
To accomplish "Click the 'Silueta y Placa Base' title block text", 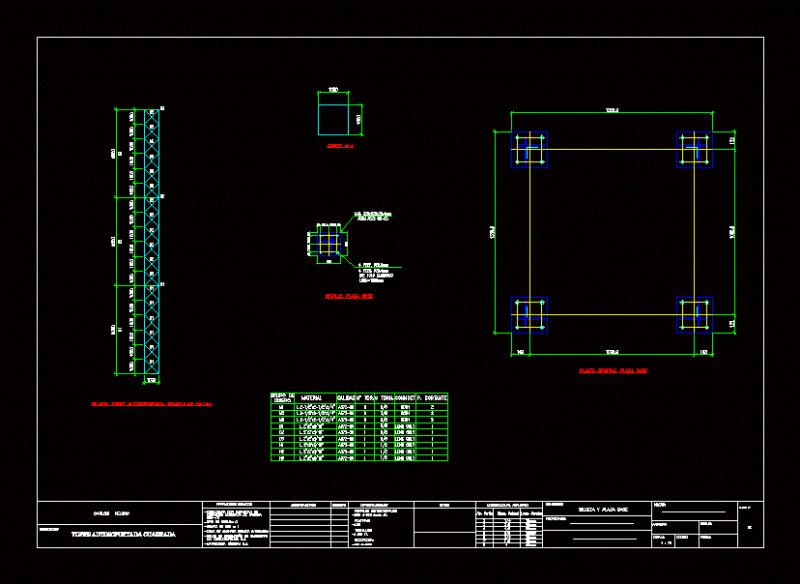I will click(x=603, y=510).
